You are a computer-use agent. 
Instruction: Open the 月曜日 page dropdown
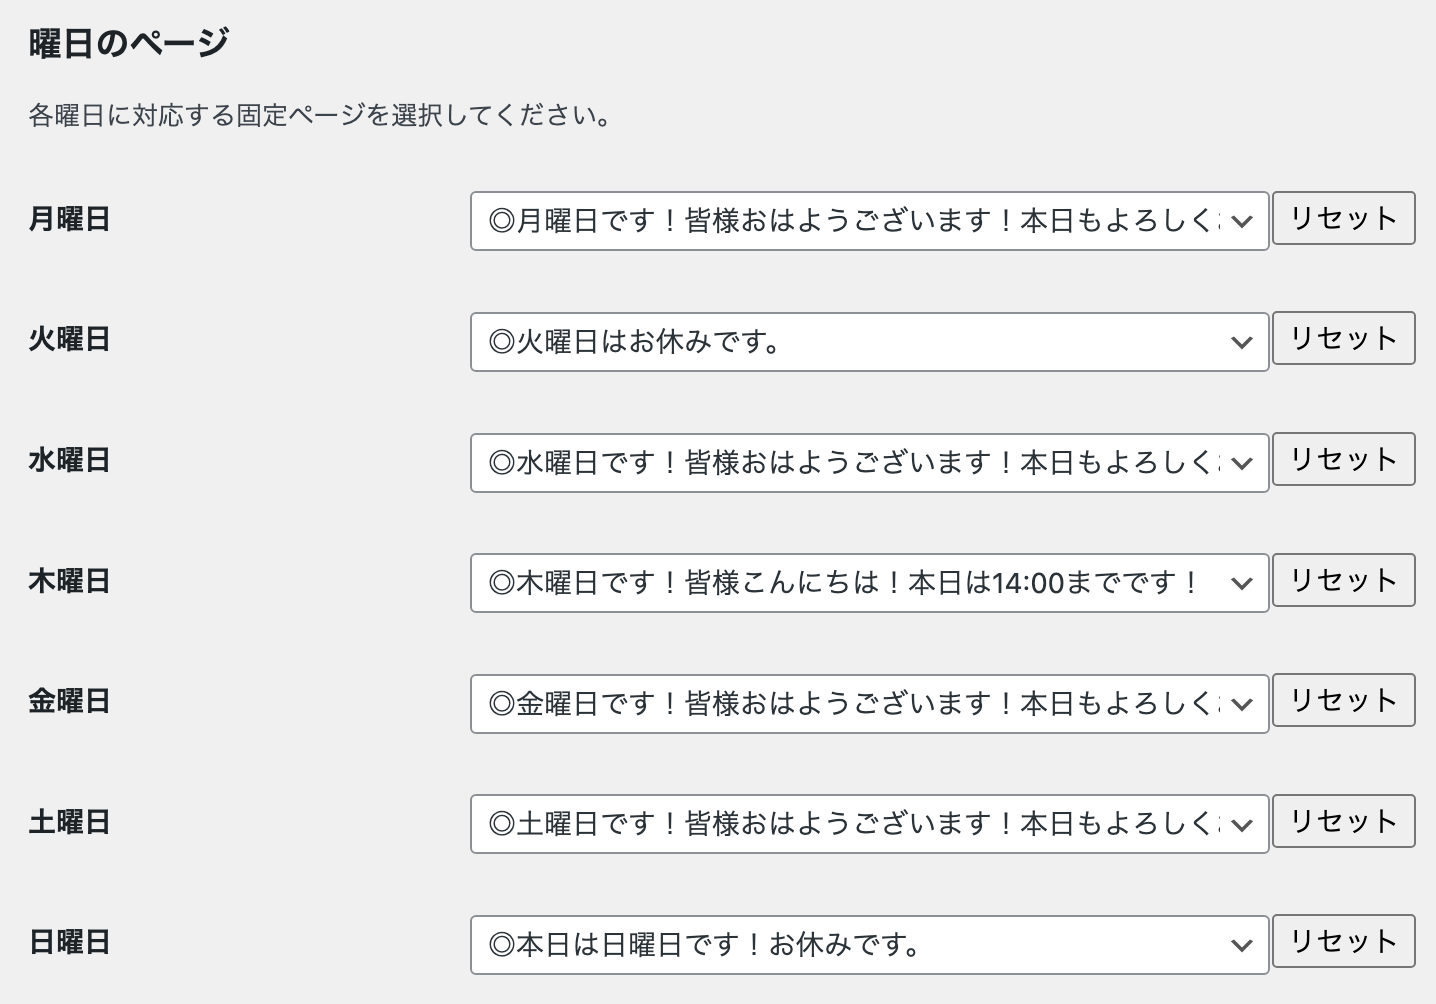[869, 221]
